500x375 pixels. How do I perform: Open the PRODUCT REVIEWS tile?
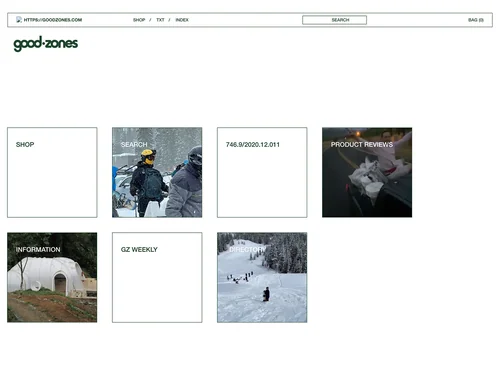(x=367, y=172)
